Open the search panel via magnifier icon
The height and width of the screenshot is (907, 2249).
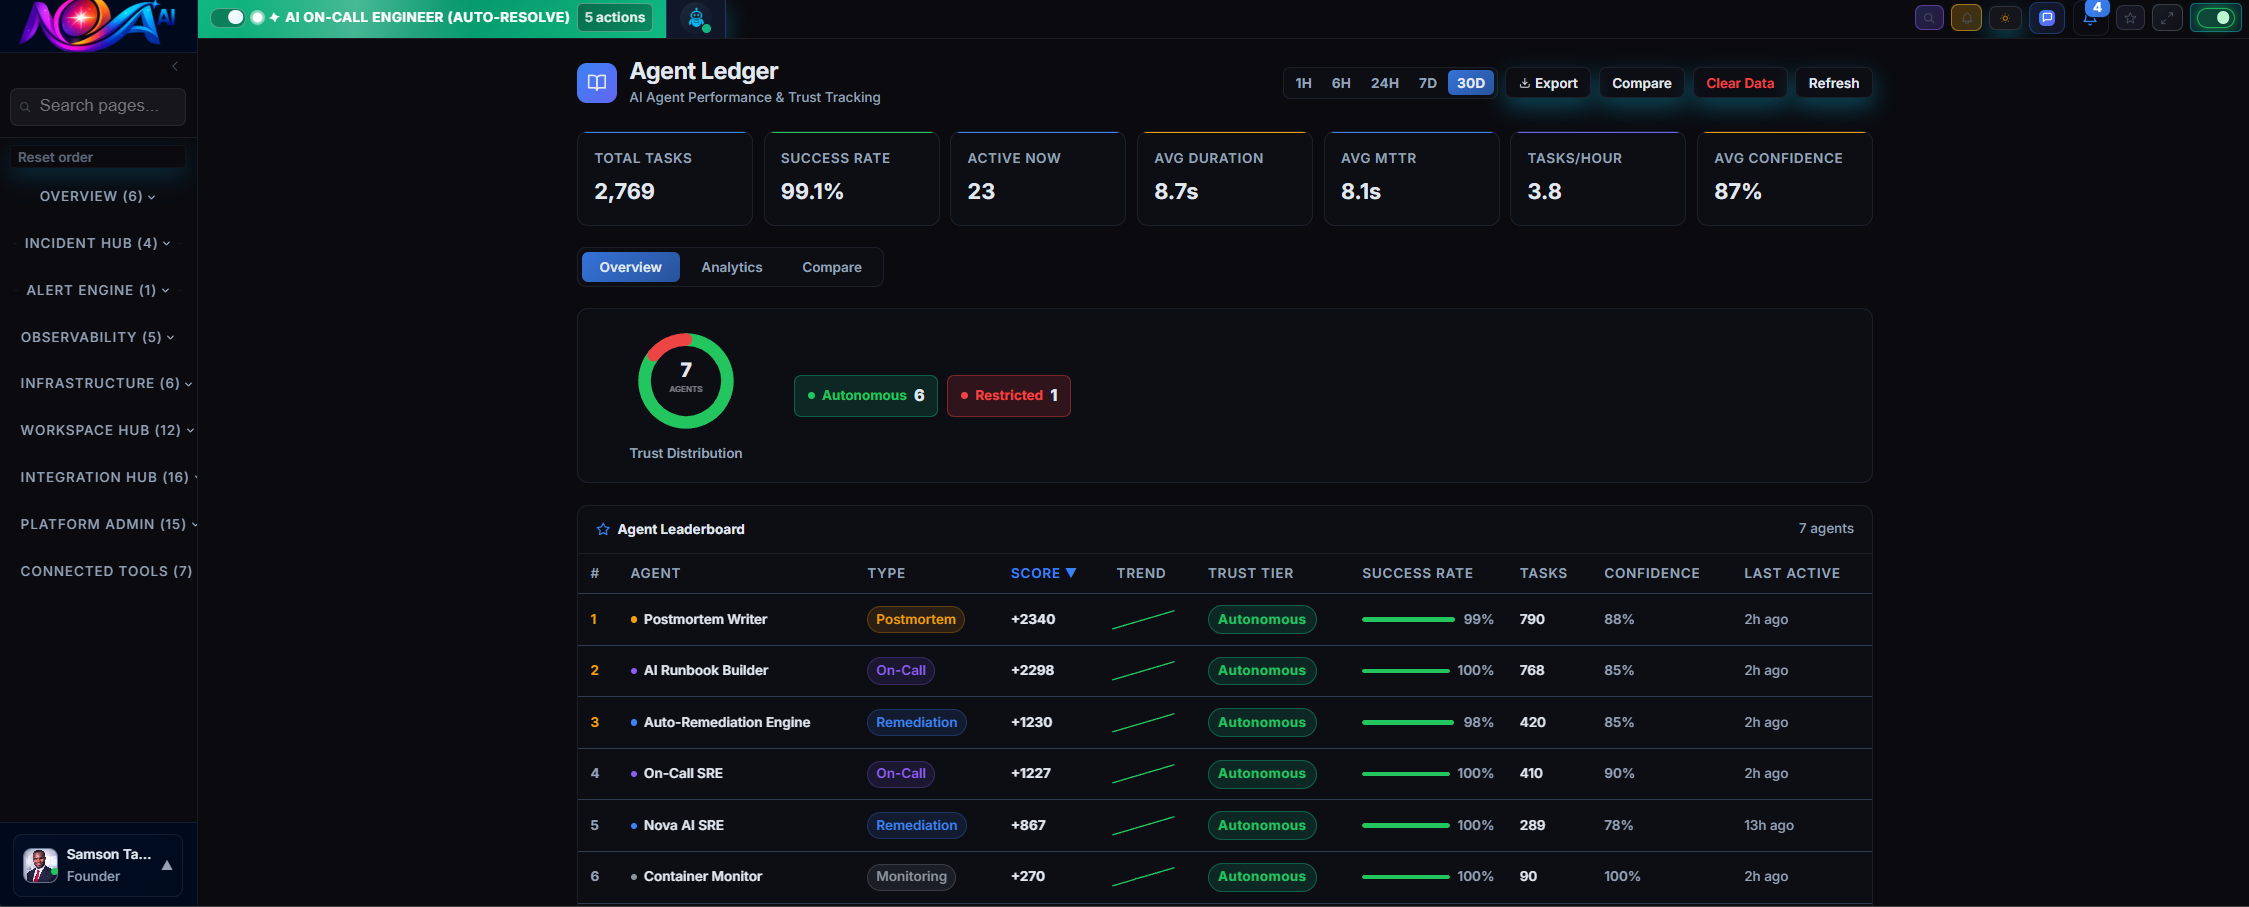pyautogui.click(x=1929, y=17)
